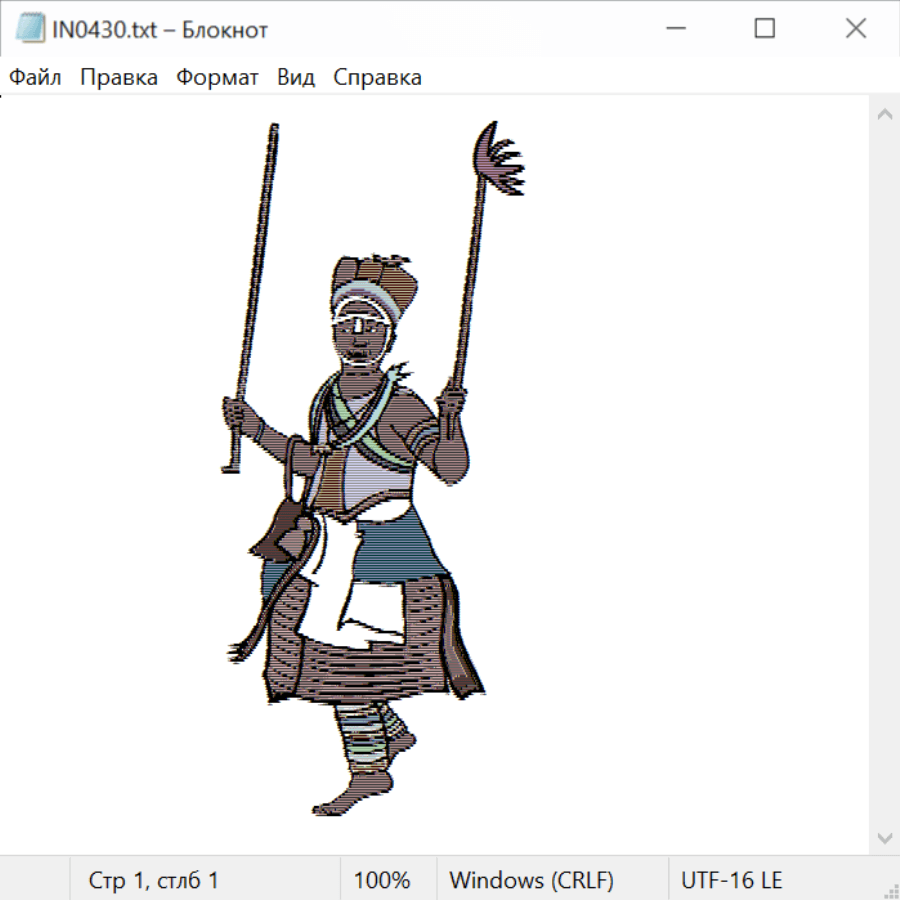Click the scroll up arrow
Viewport: 900px width, 900px height.
pyautogui.click(x=884, y=114)
